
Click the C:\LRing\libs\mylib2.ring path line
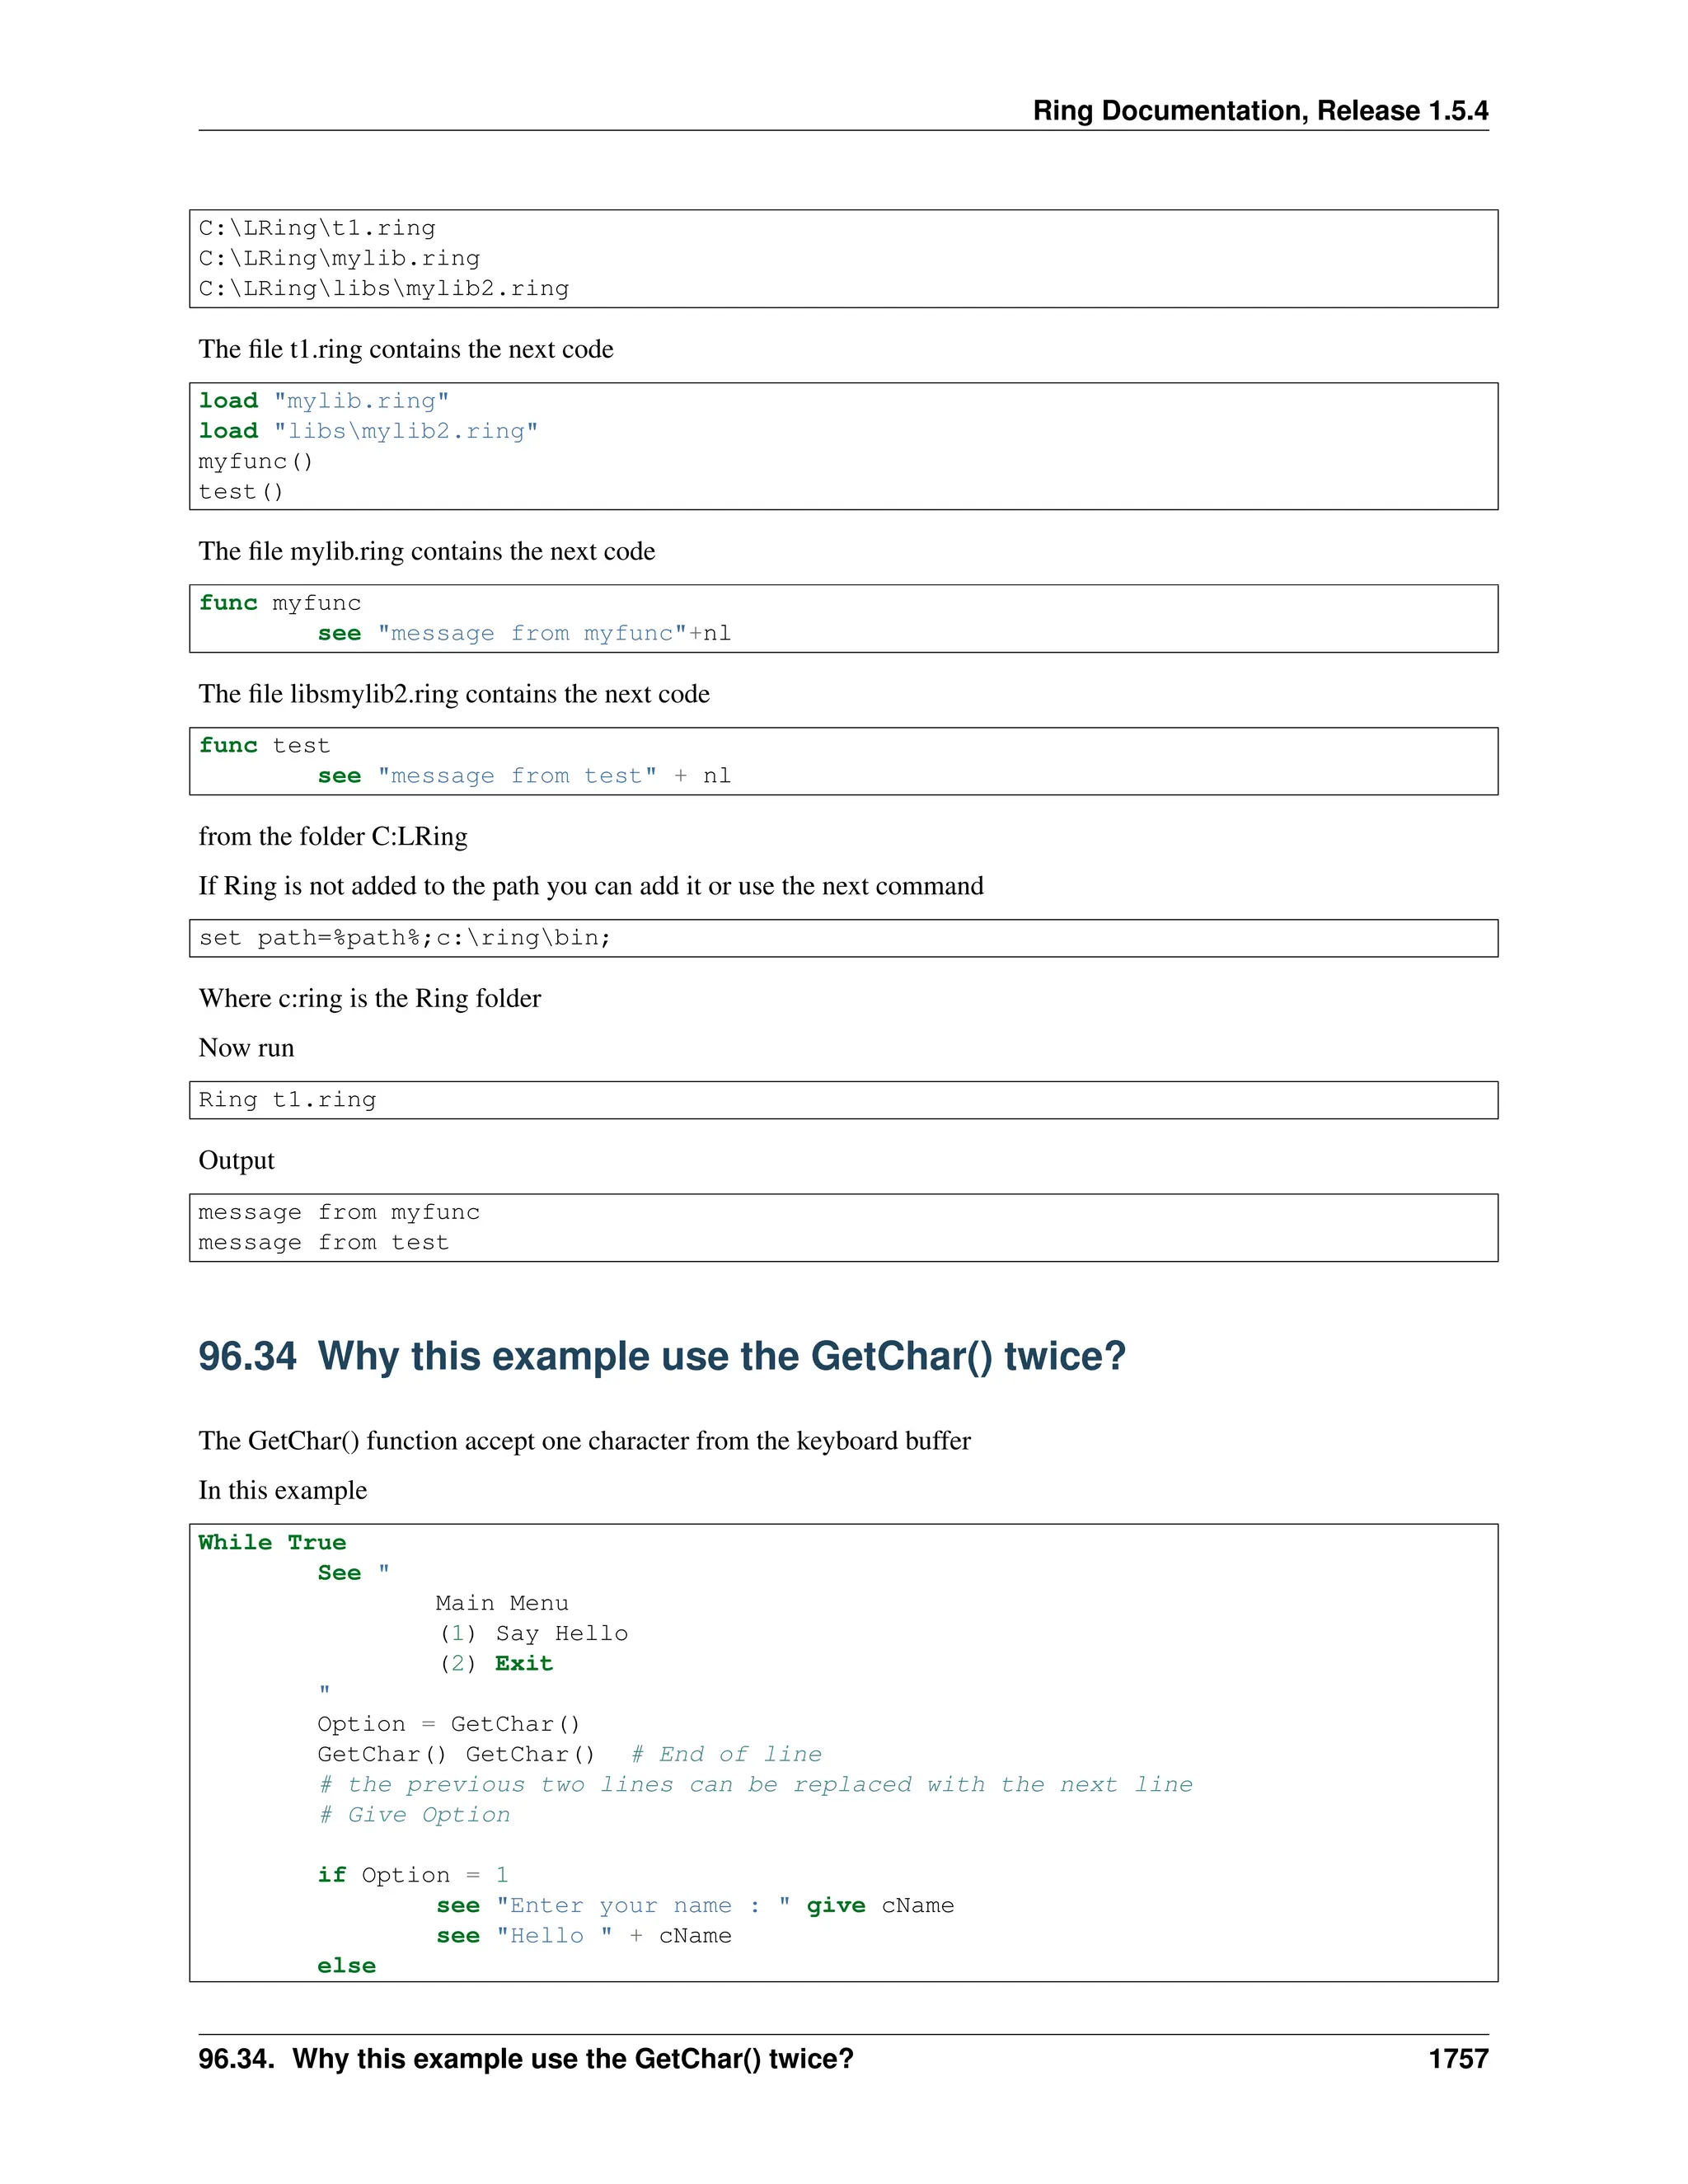coord(383,289)
